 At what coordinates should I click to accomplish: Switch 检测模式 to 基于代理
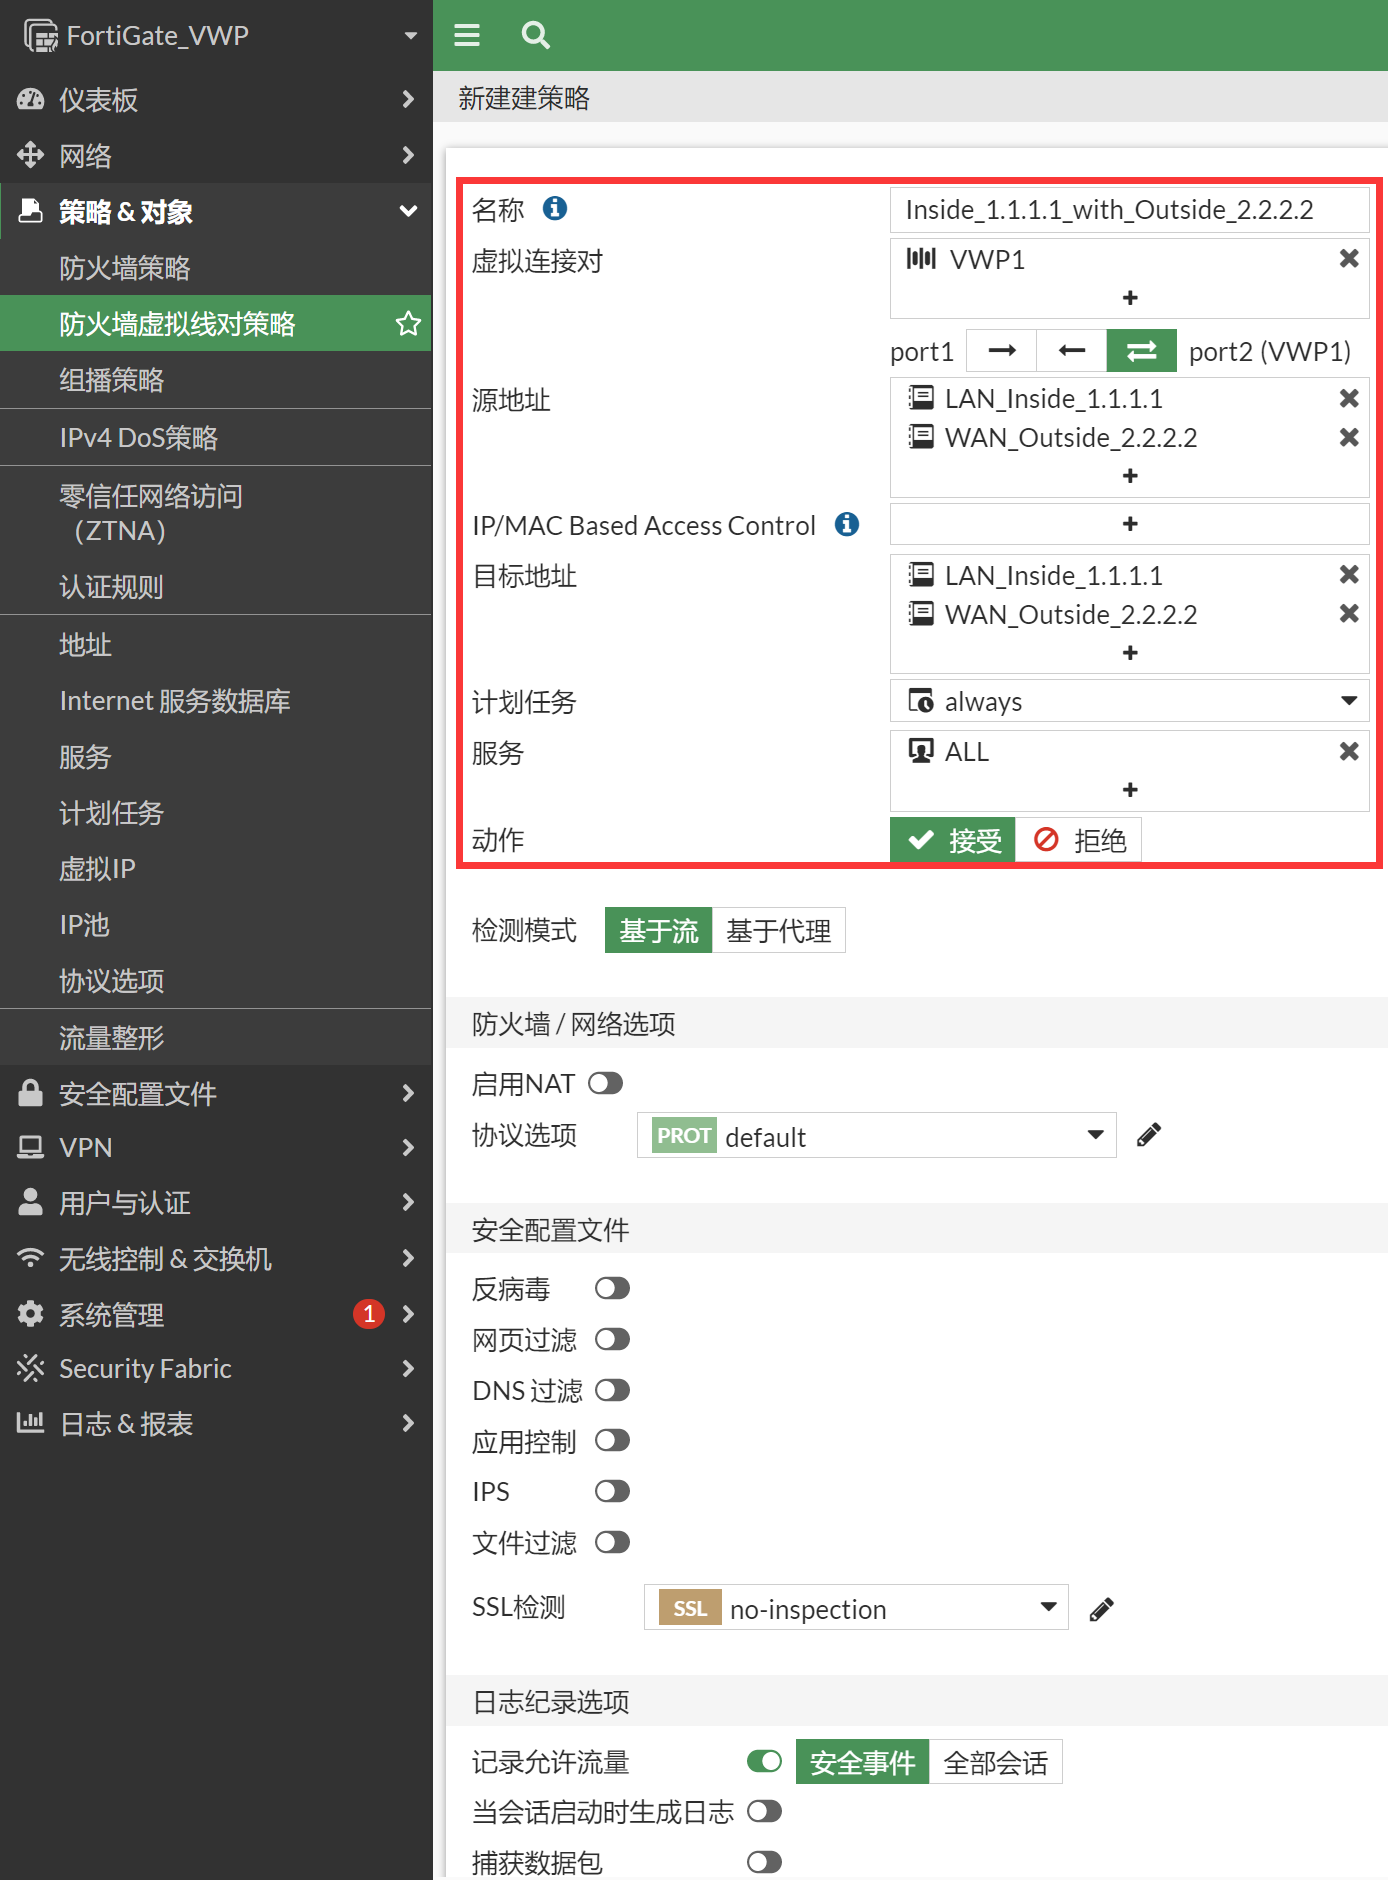[778, 931]
